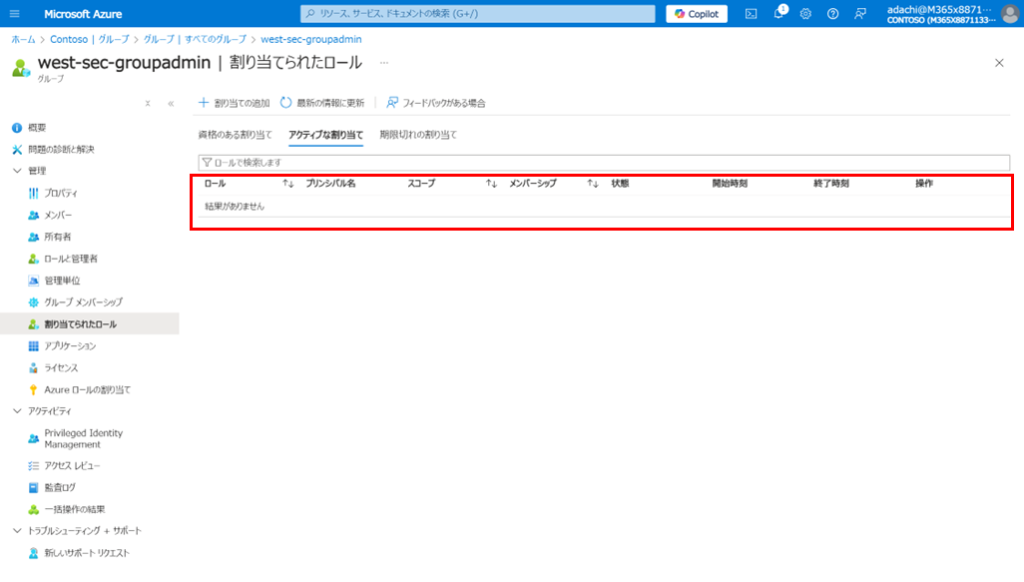Focus the global resource search box

pos(477,14)
